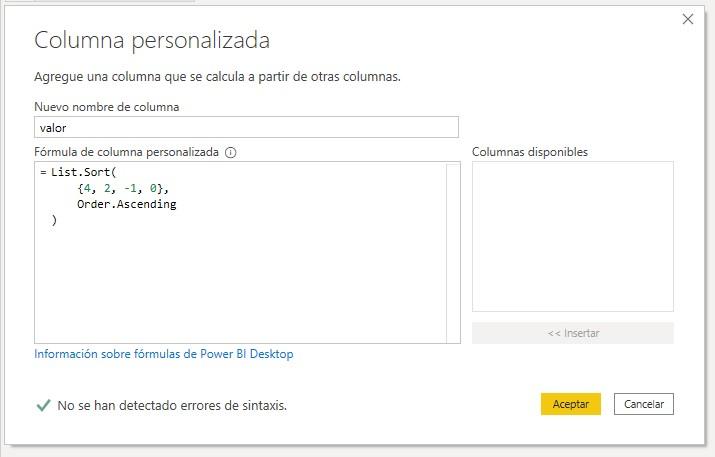Click the formula editor vertical scrollbar
Screen dimensions: 715x457
pos(453,252)
